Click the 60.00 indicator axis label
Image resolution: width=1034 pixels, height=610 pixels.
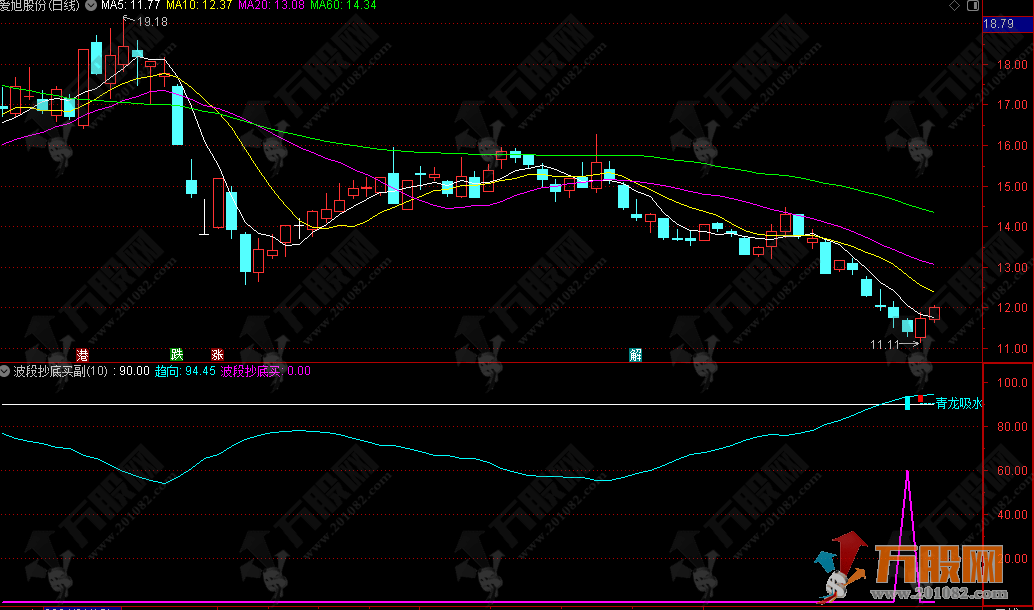1012,470
